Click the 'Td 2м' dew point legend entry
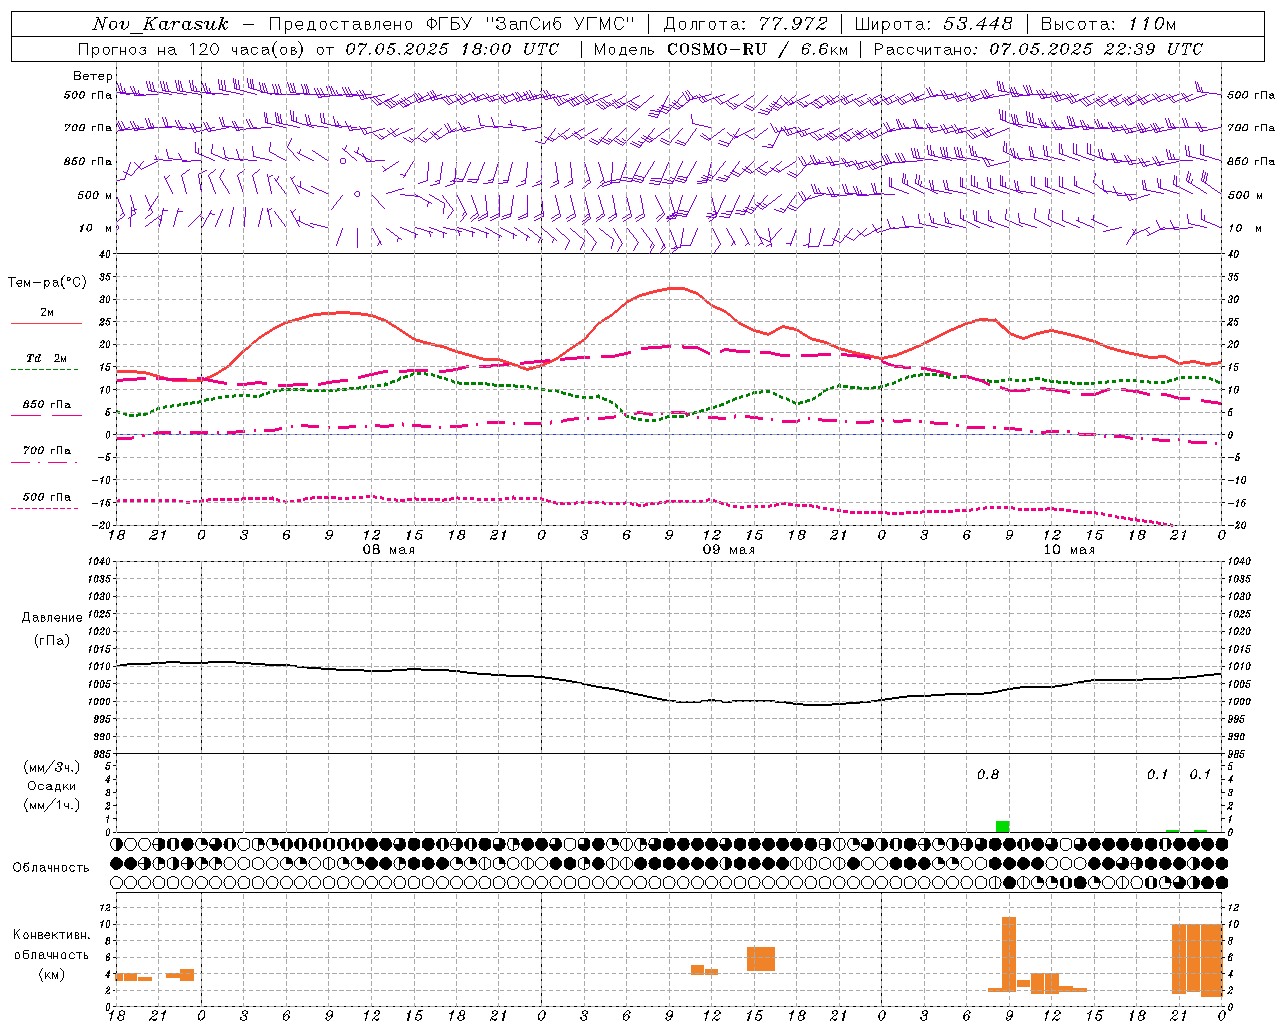 (47, 358)
